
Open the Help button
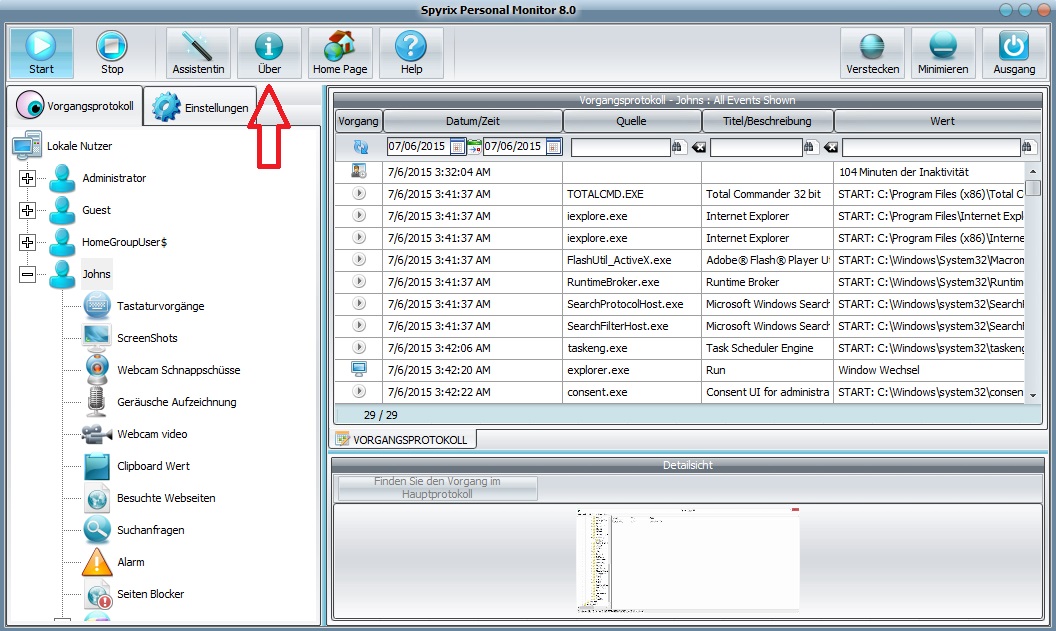pos(411,53)
